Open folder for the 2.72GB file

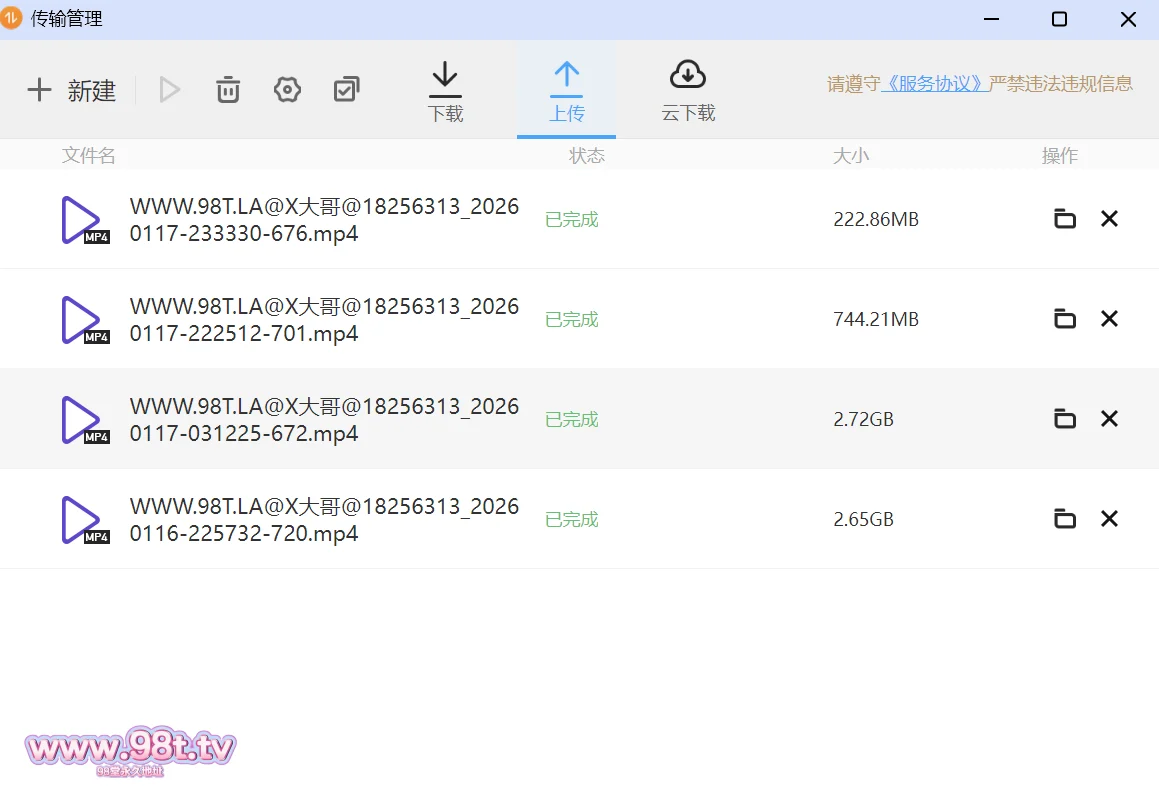[1065, 419]
